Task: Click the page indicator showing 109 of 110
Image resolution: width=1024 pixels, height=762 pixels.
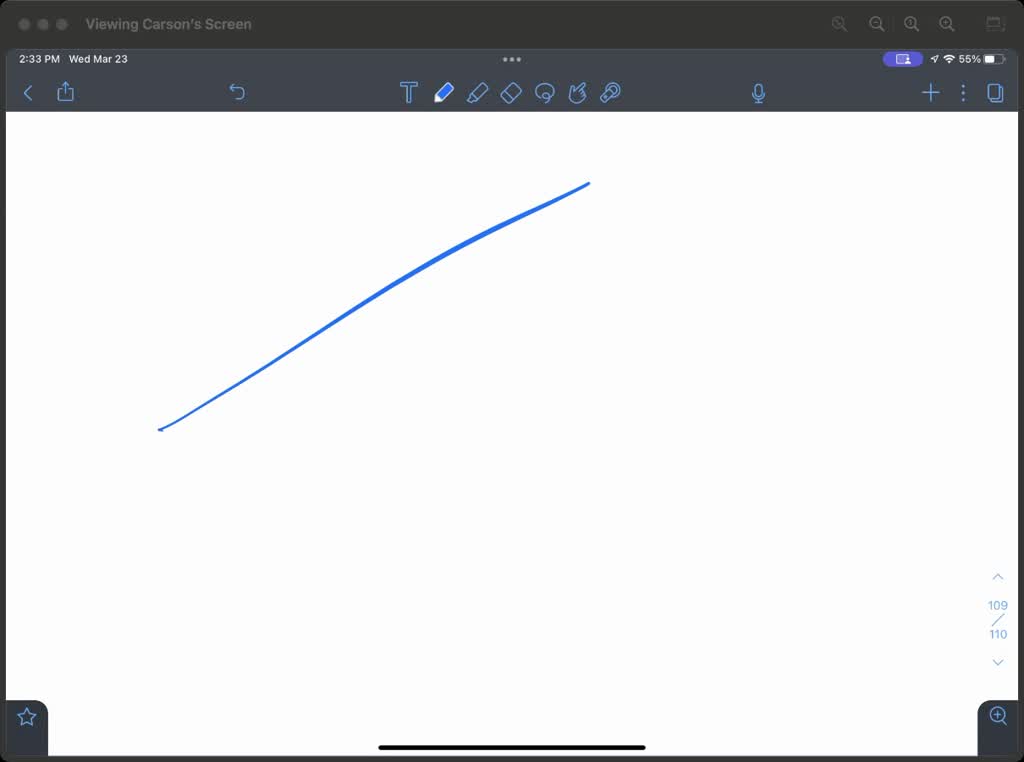Action: (x=997, y=619)
